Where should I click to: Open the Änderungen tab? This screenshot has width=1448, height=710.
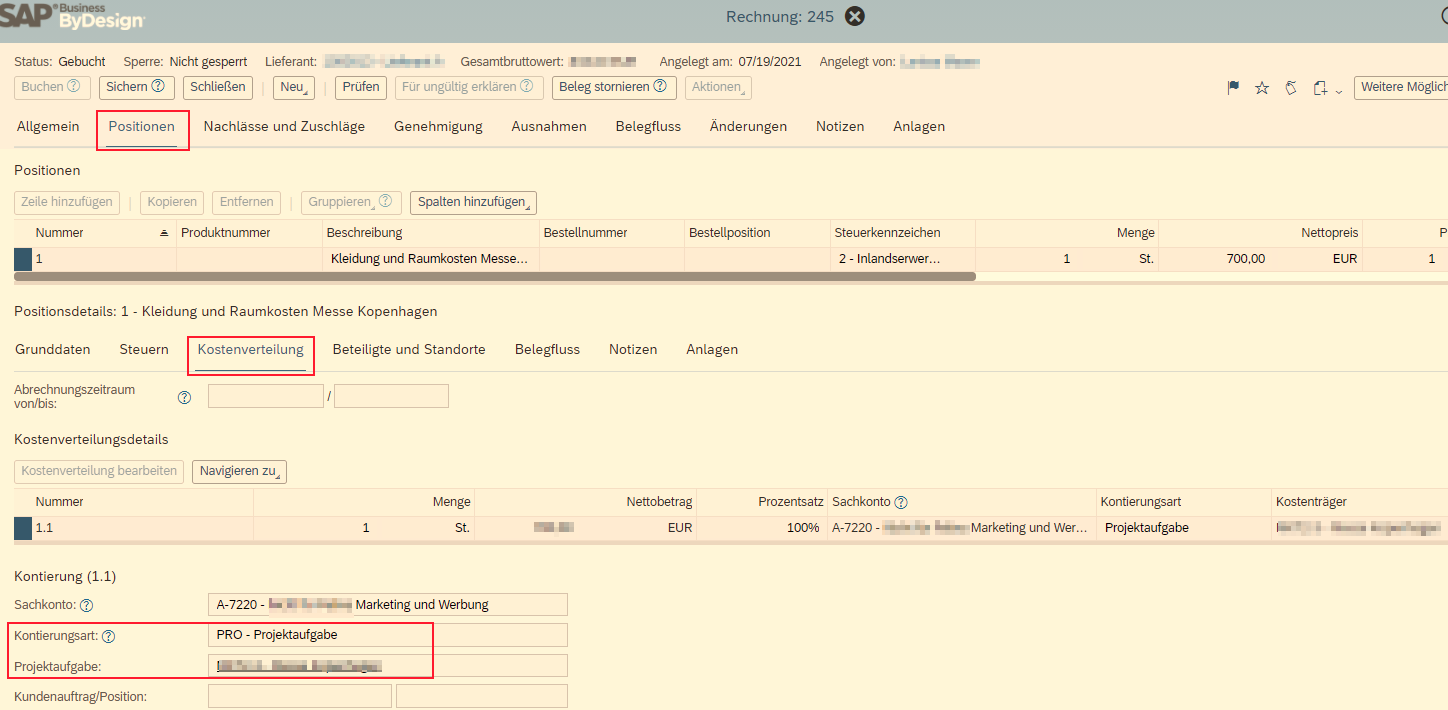pyautogui.click(x=748, y=126)
